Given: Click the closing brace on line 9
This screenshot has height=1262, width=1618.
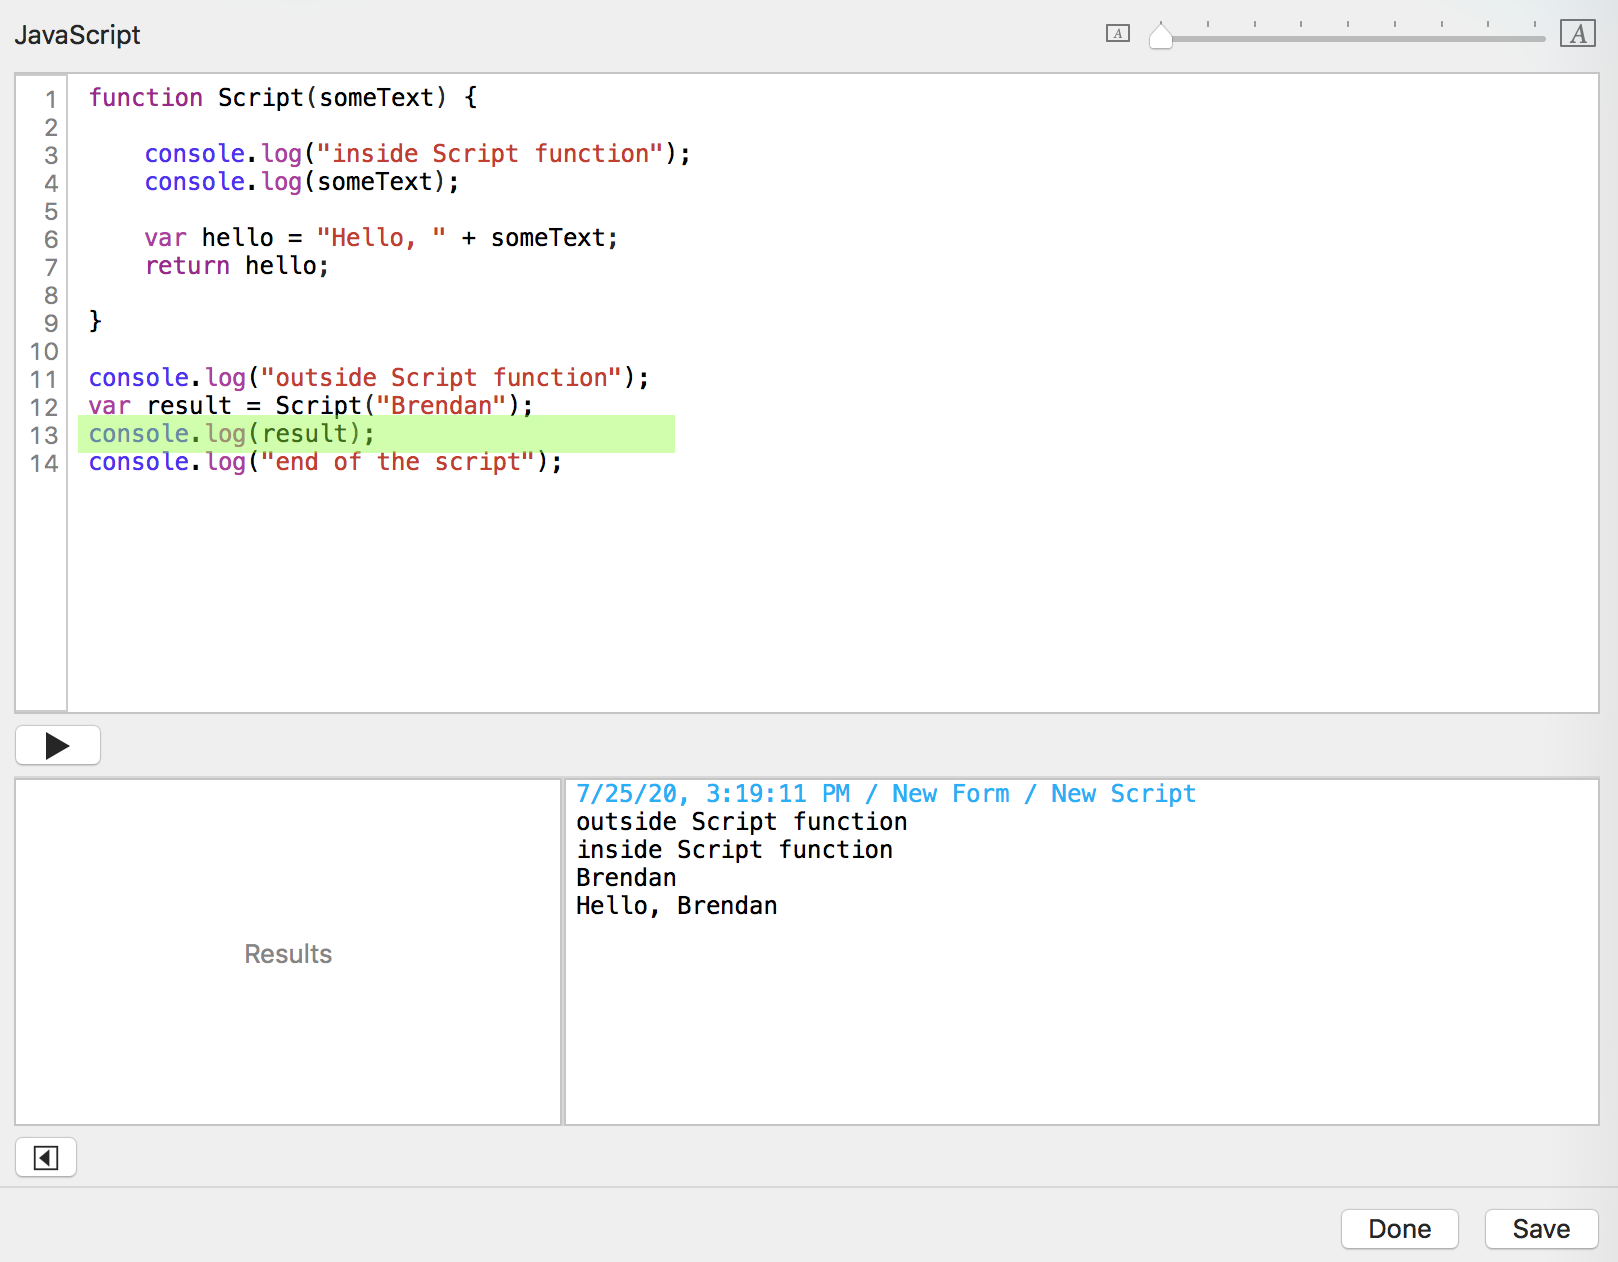Looking at the screenshot, I should [x=96, y=321].
